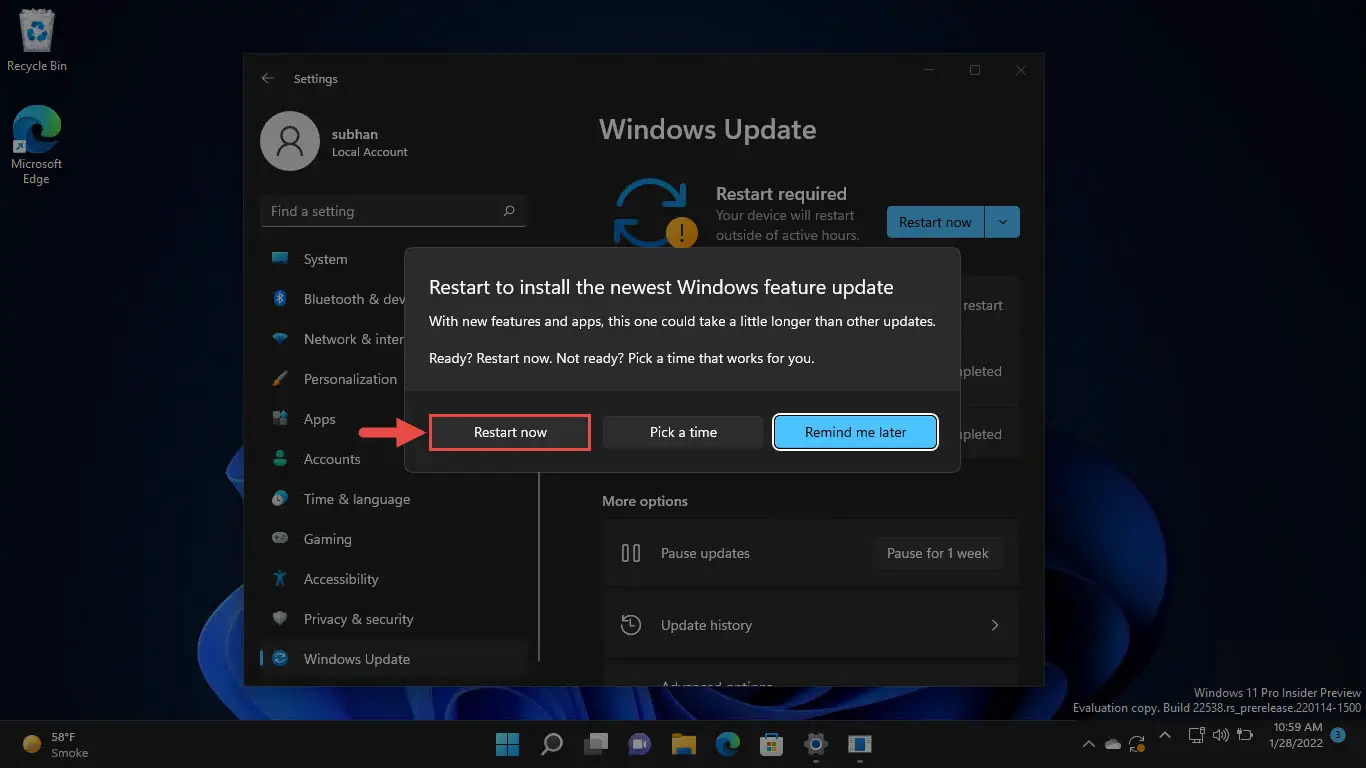The height and width of the screenshot is (768, 1366).
Task: Open the notification badge showing 3
Action: click(x=1339, y=735)
